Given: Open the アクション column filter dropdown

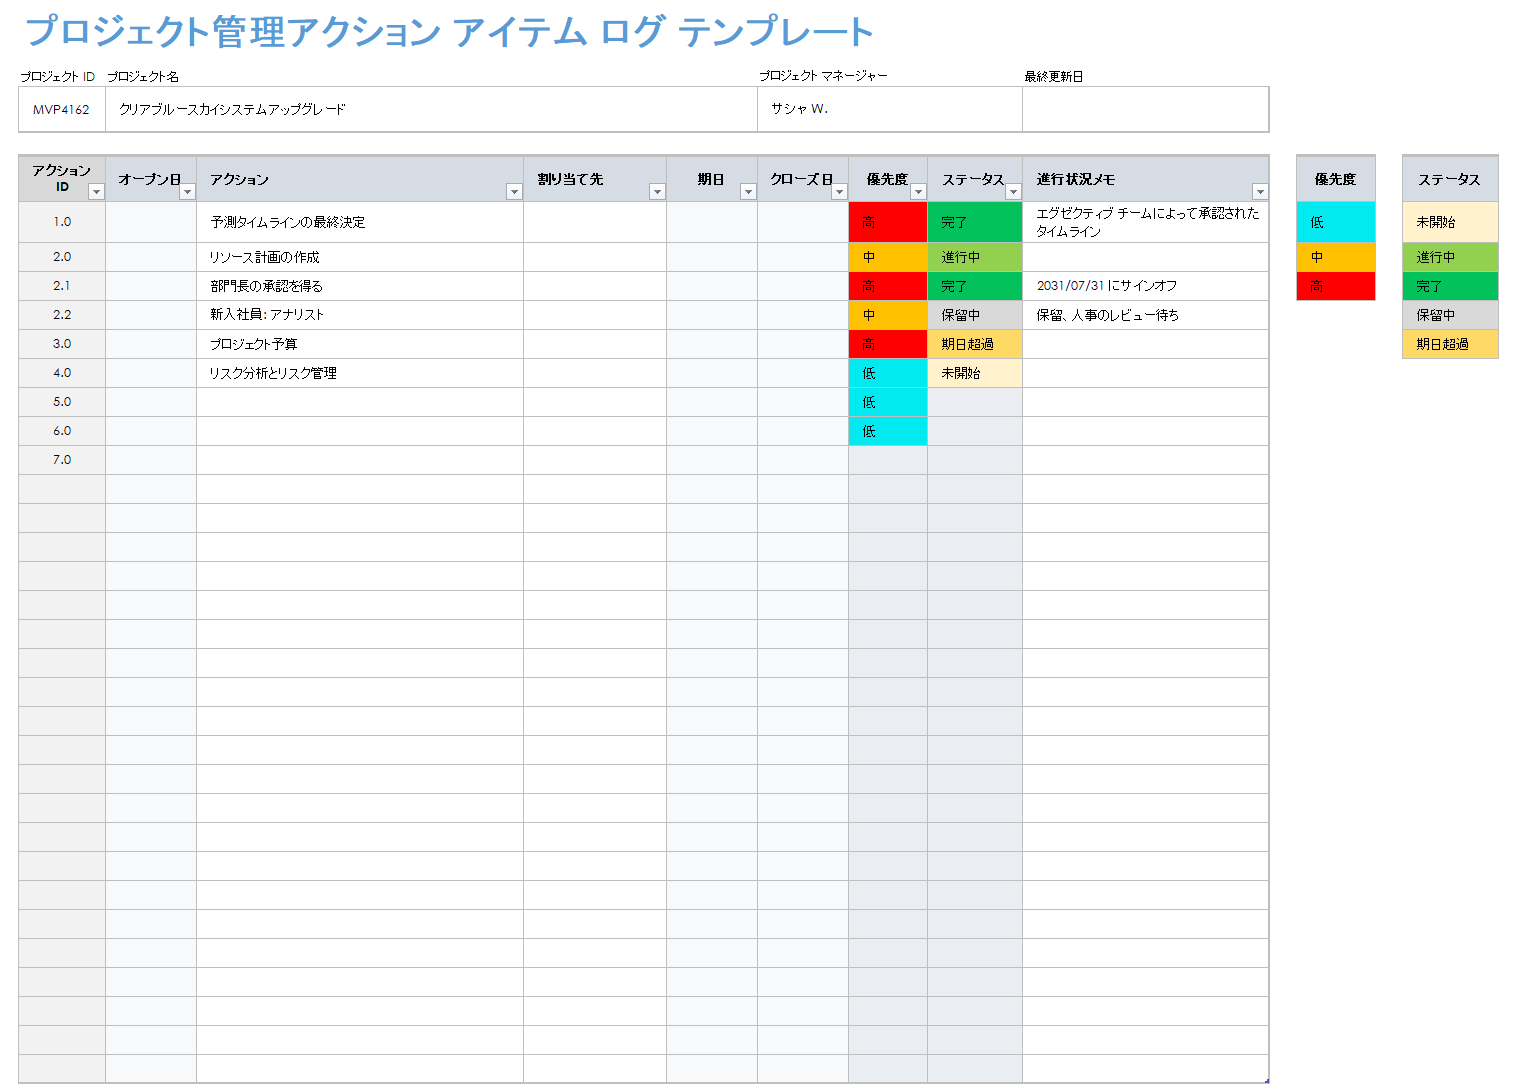Looking at the screenshot, I should (x=514, y=192).
